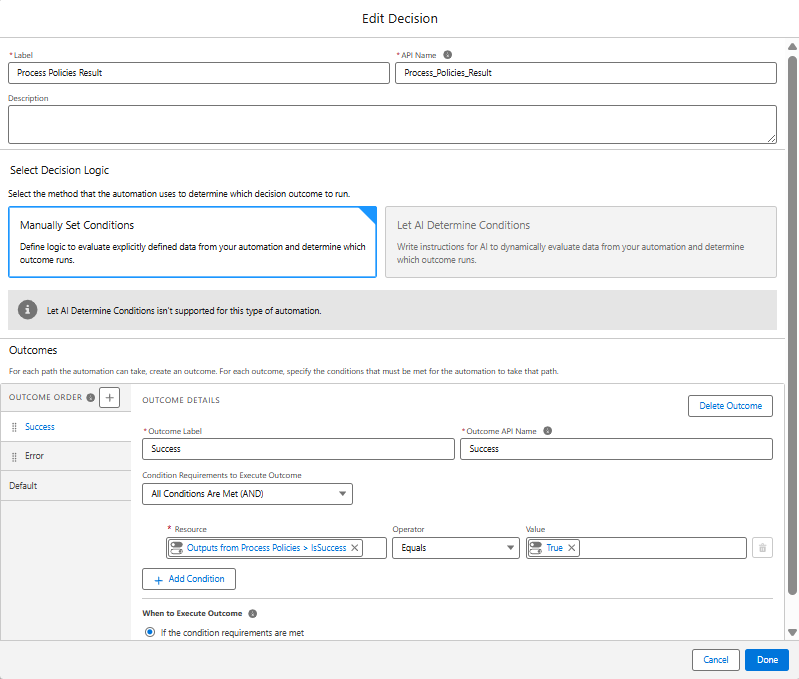Click the Outcome Order info icon

[91, 398]
